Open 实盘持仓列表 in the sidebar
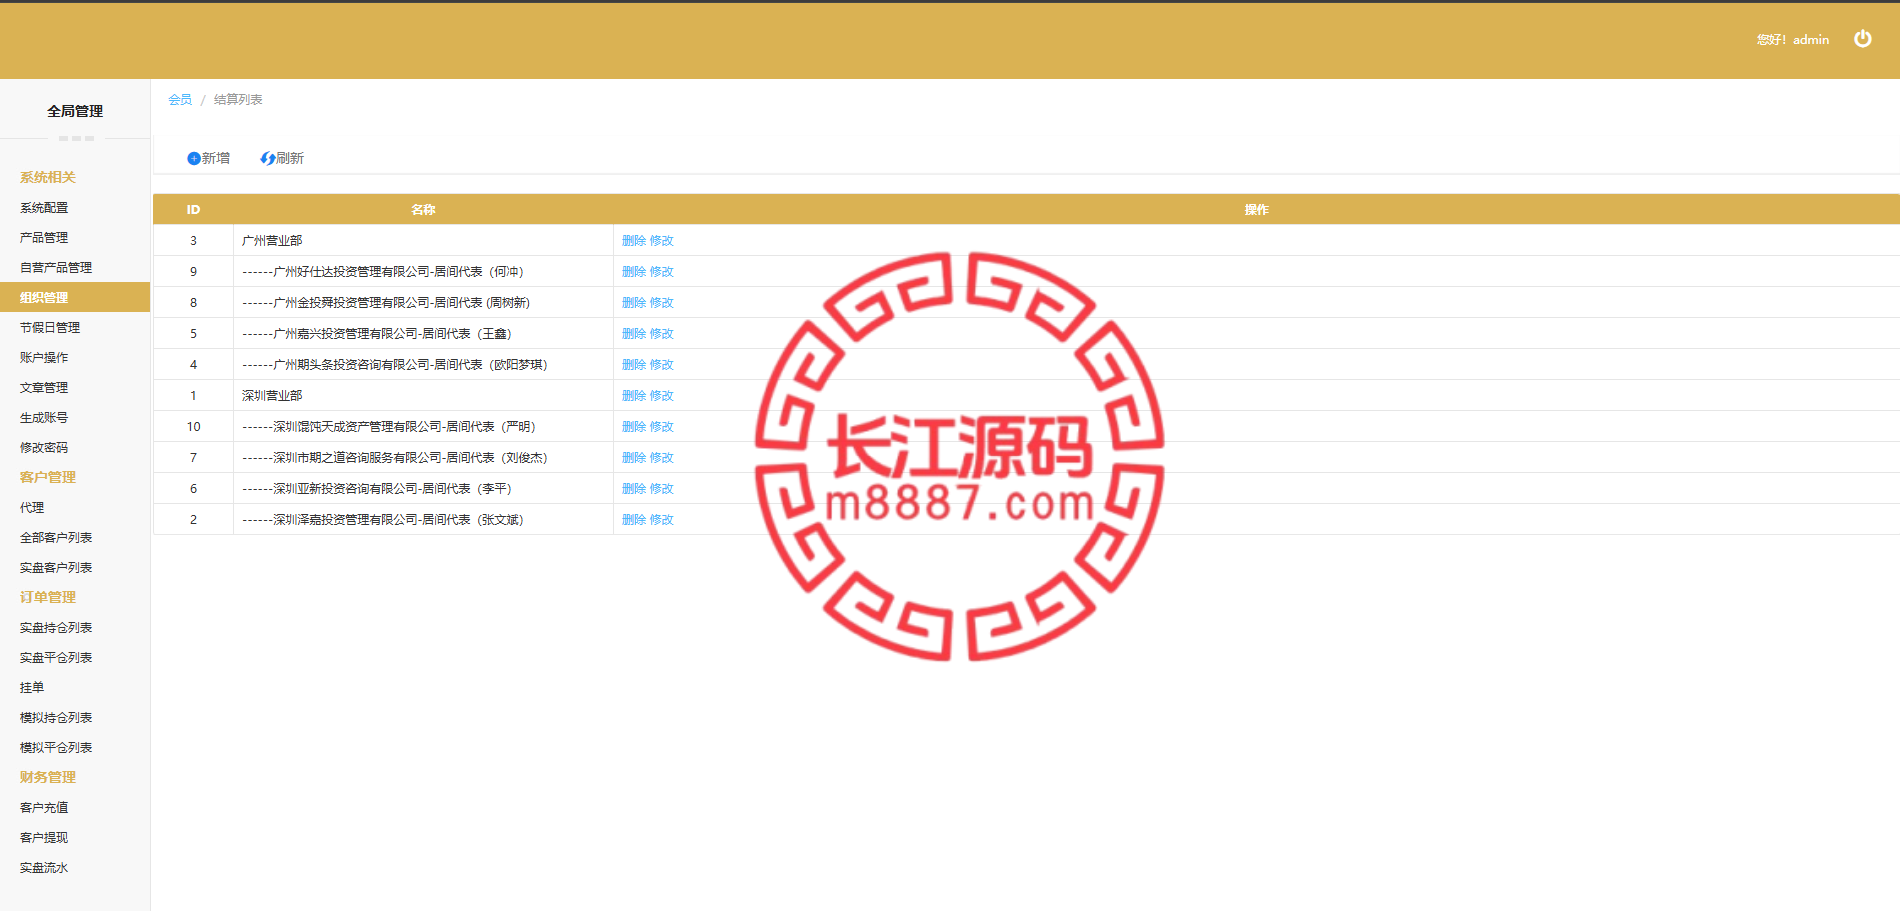 [56, 628]
